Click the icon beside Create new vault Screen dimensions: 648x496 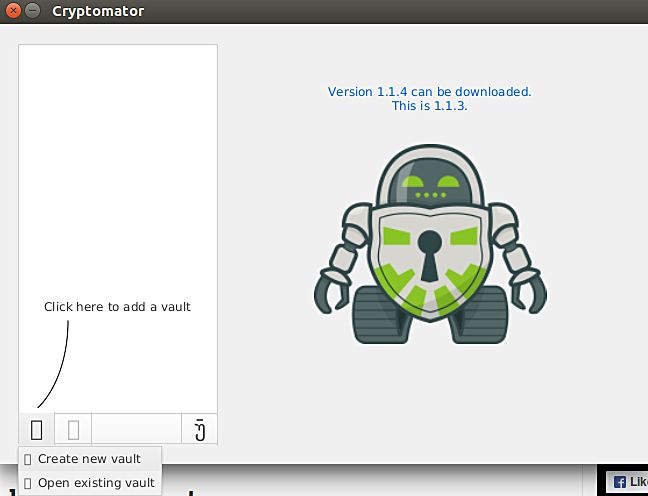pos(28,460)
